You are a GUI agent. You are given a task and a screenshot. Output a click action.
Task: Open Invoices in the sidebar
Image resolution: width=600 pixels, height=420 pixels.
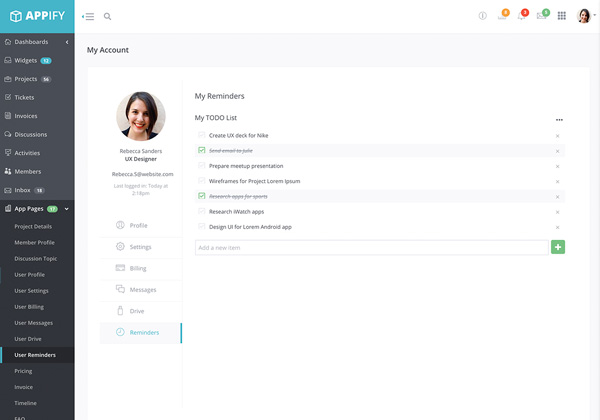tap(37, 116)
